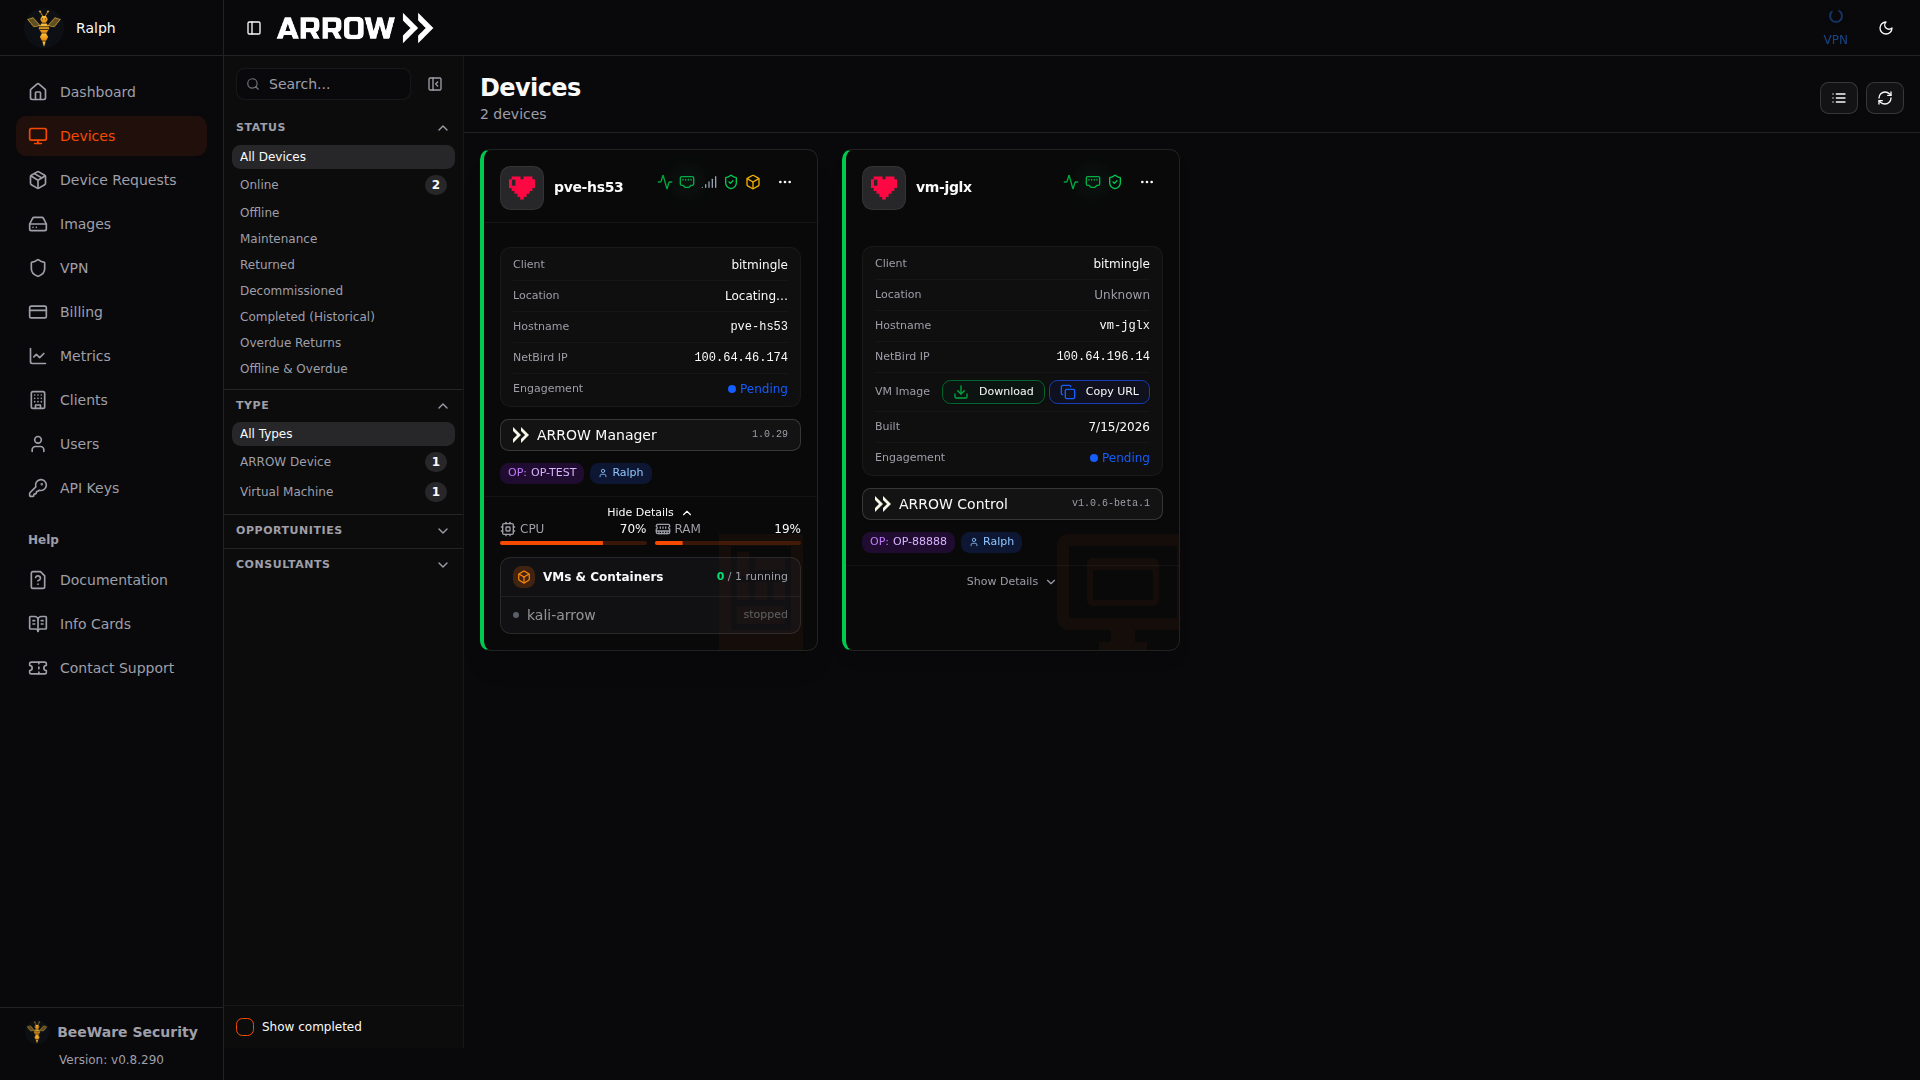Select All Types filter

[x=343, y=434]
